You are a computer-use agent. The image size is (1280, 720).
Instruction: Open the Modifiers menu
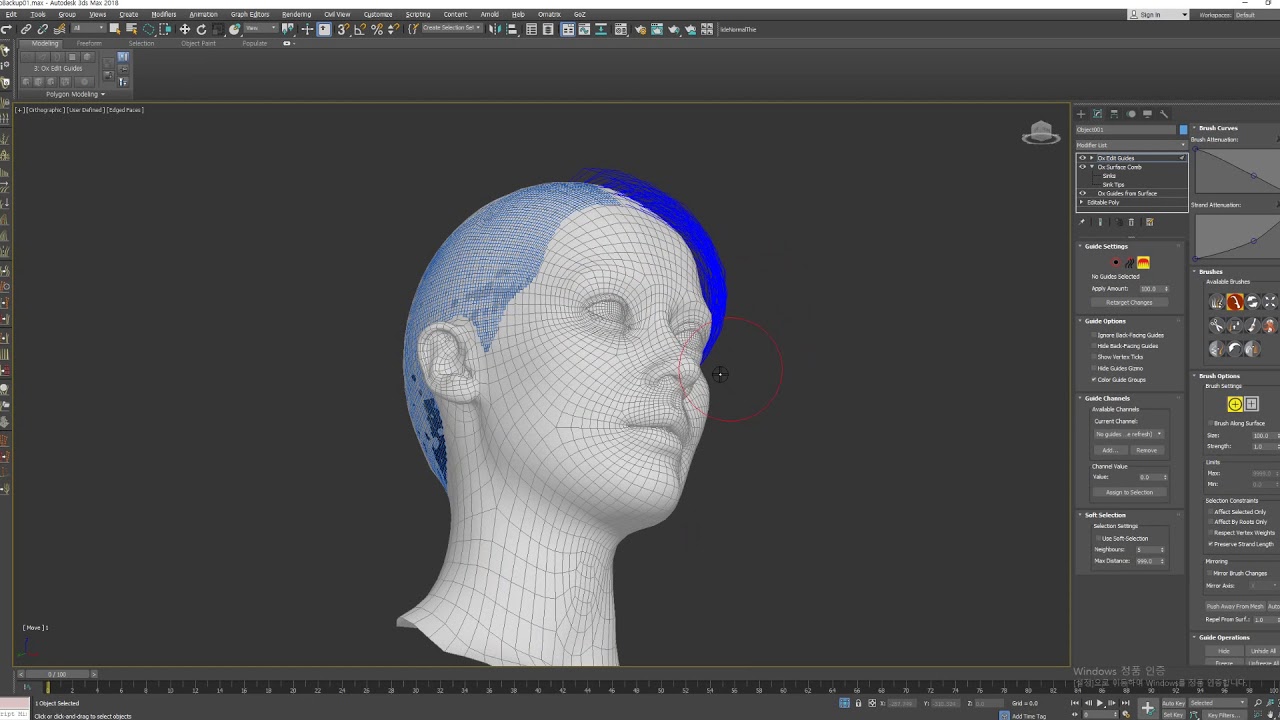click(163, 14)
